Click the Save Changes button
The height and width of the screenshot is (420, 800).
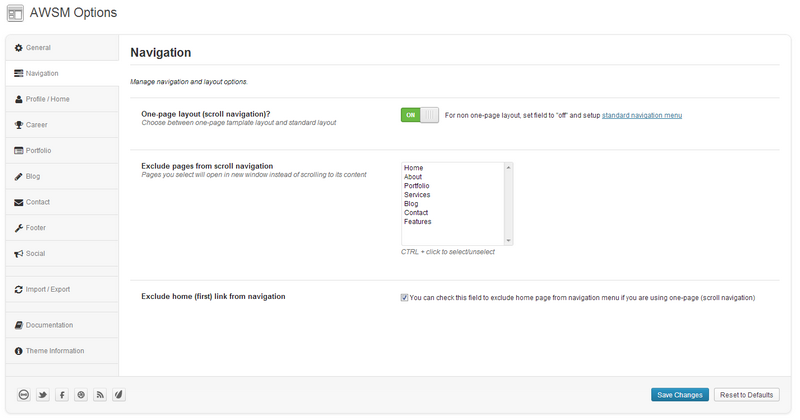[680, 395]
